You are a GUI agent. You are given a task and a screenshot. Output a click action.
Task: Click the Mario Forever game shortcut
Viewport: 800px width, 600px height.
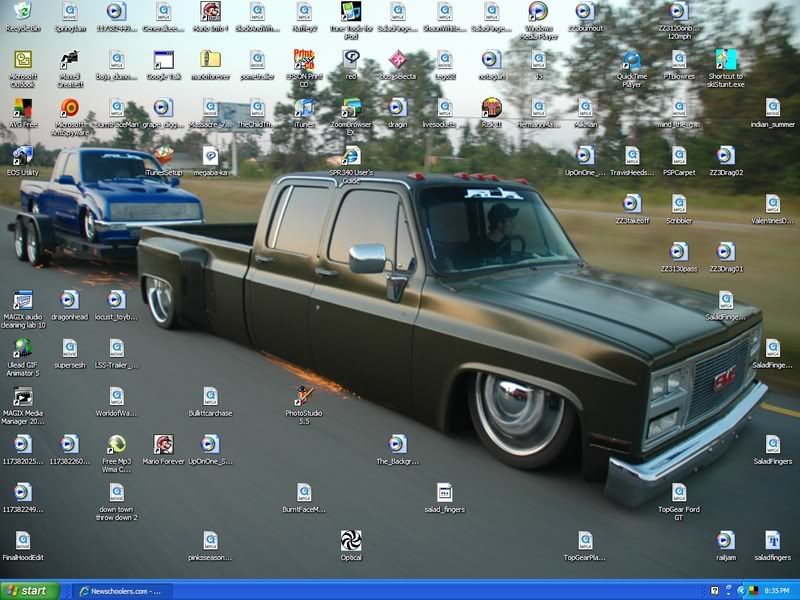click(x=163, y=444)
